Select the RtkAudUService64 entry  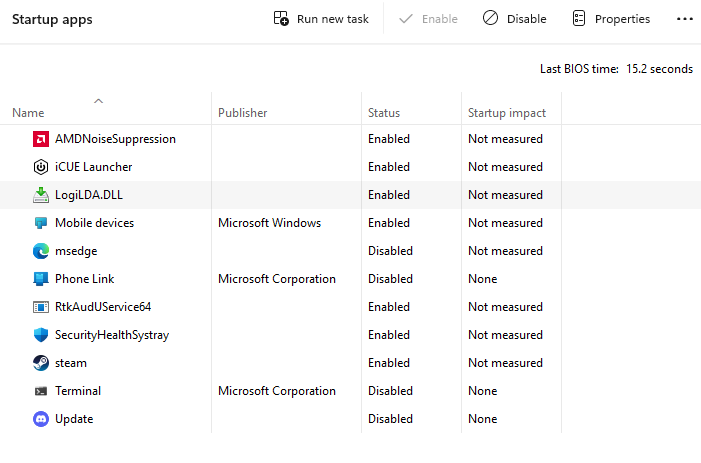click(x=350, y=307)
